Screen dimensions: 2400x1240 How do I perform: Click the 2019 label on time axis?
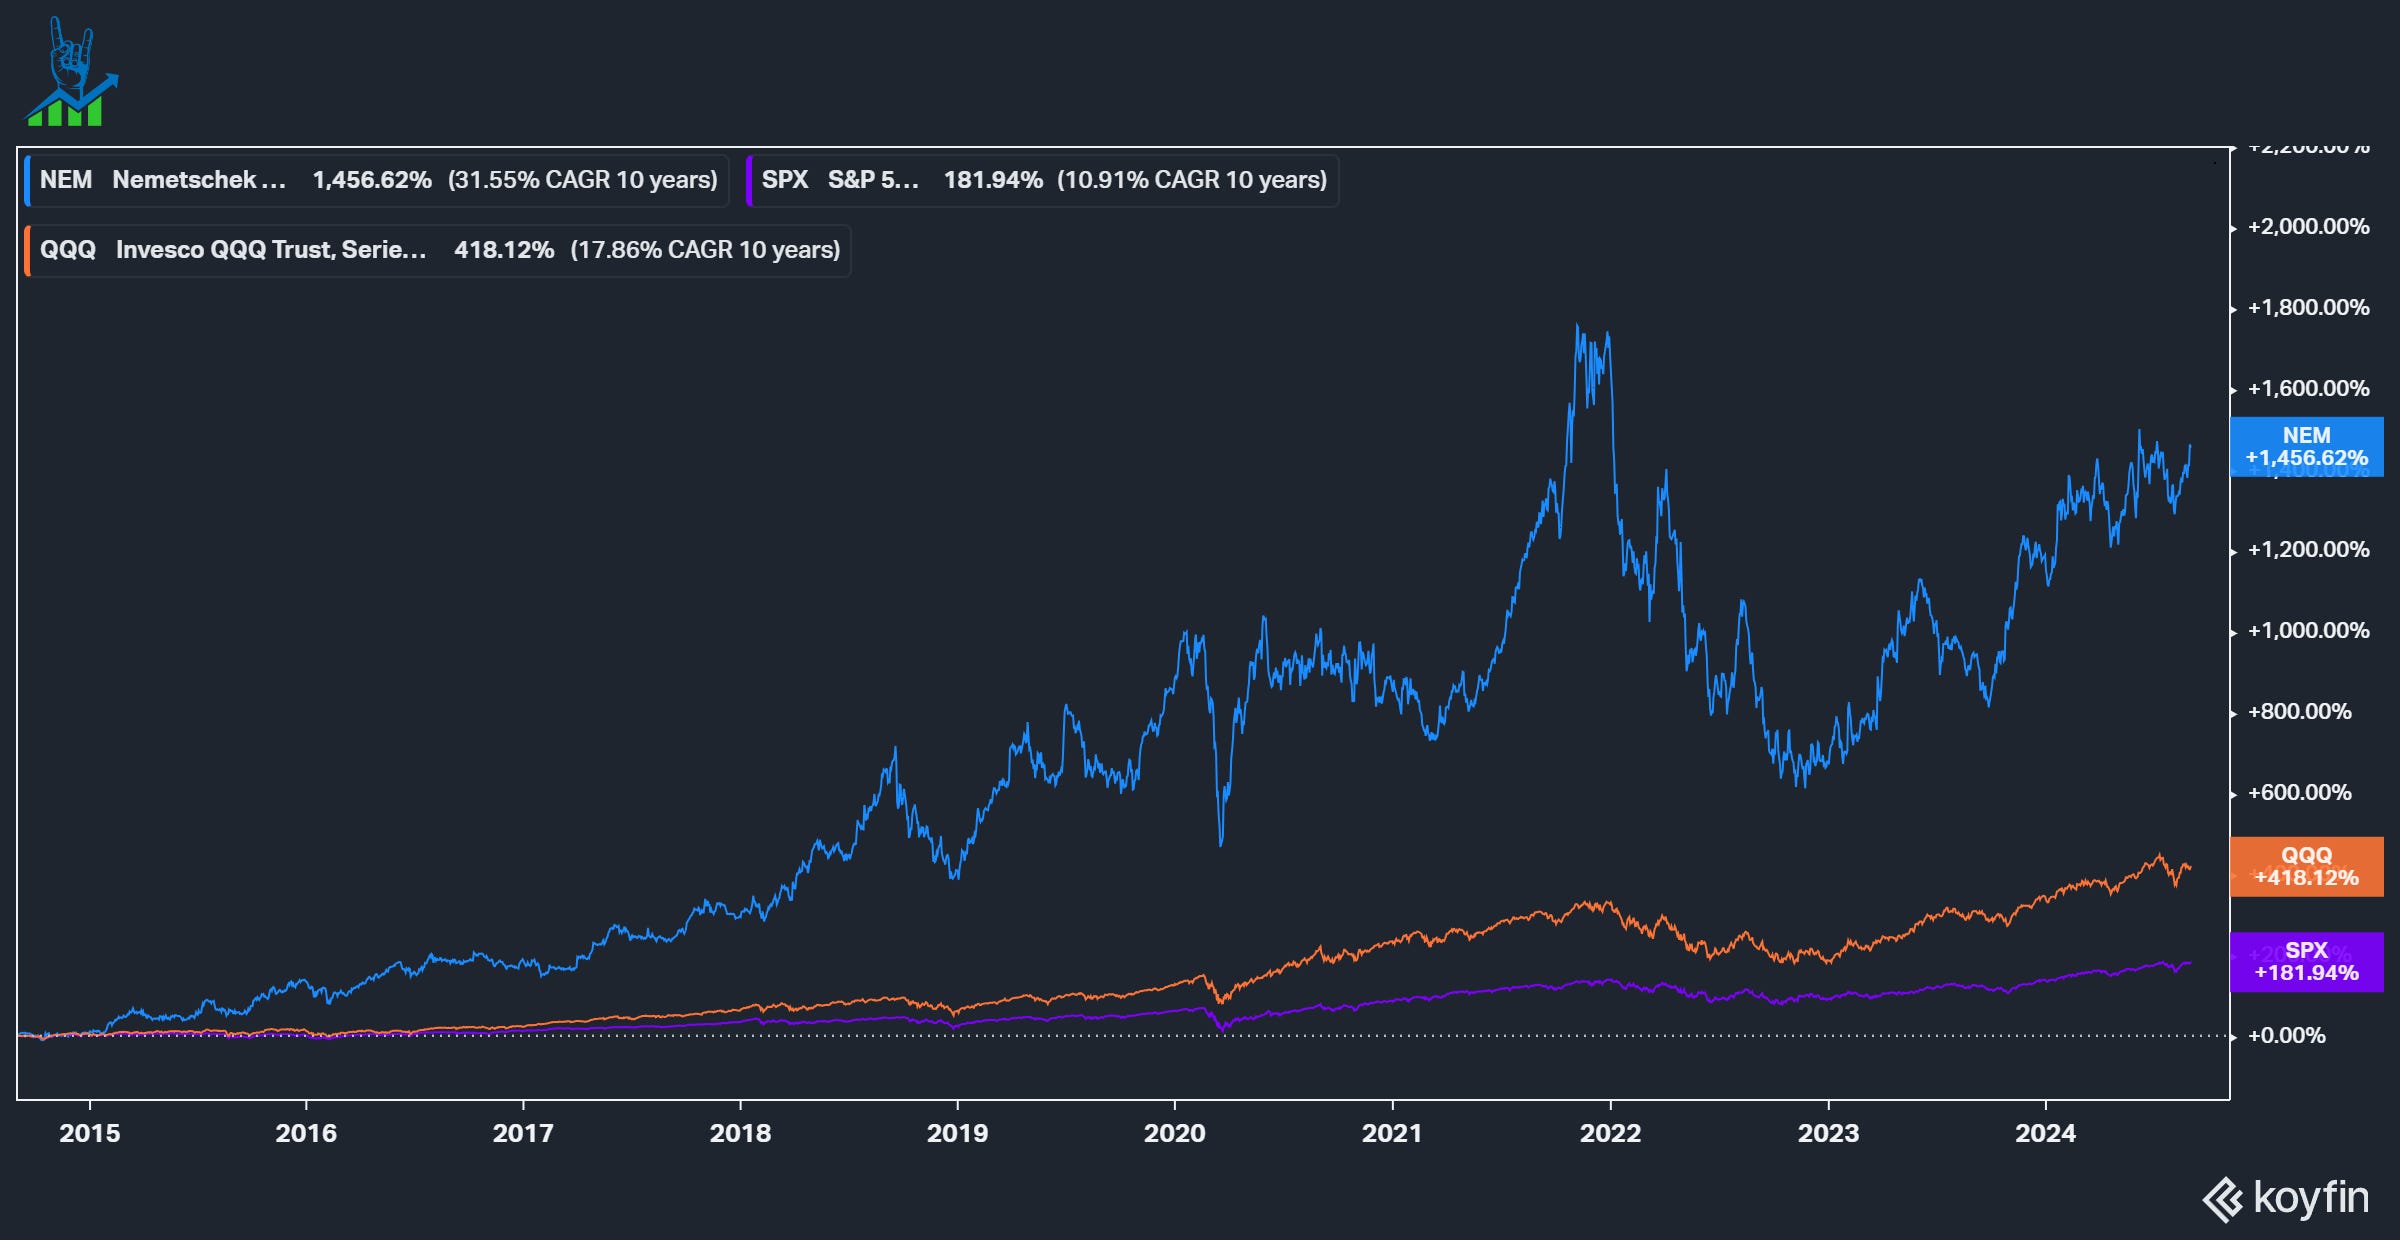tap(957, 1133)
